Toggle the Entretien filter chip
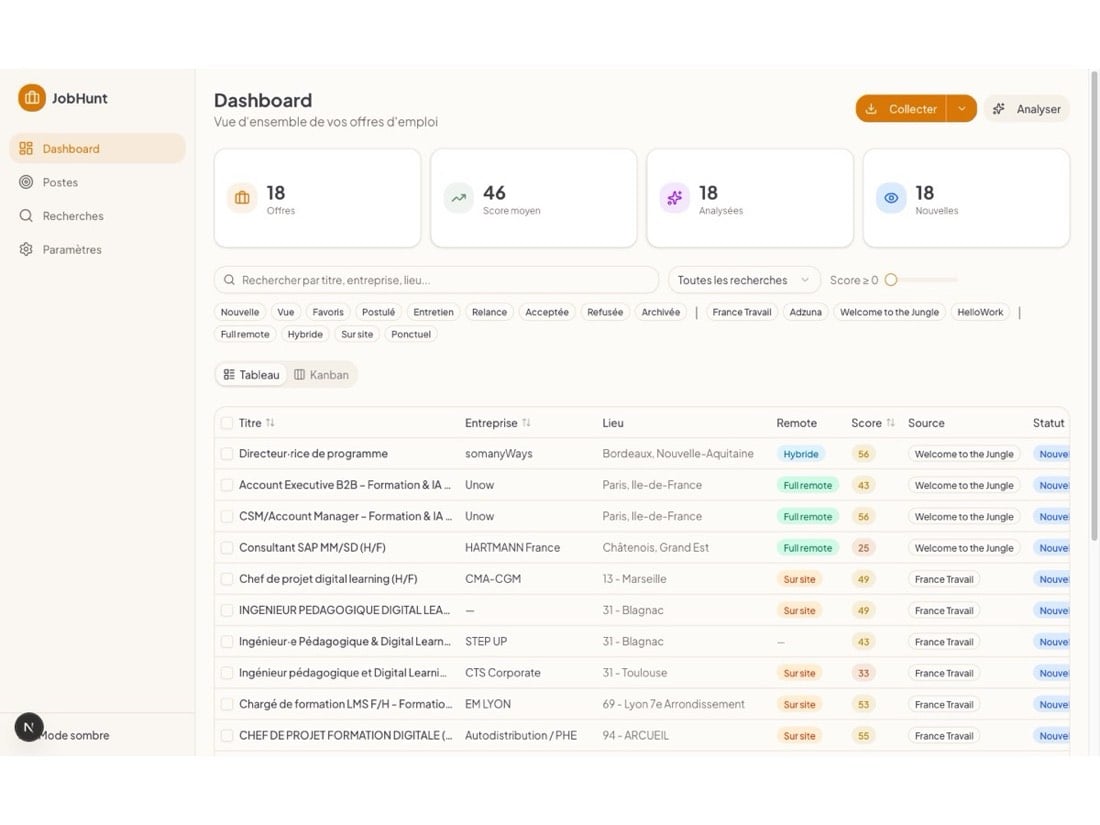This screenshot has height=825, width=1100. click(x=433, y=312)
